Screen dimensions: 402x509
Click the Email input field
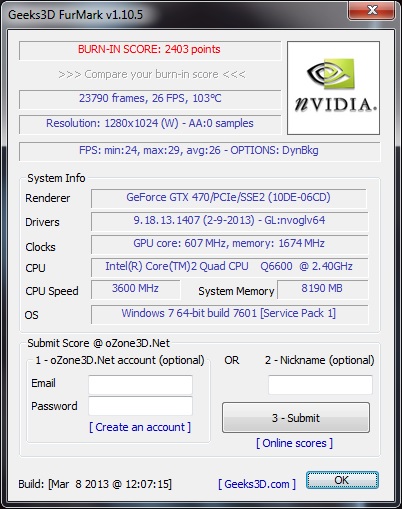pos(140,384)
